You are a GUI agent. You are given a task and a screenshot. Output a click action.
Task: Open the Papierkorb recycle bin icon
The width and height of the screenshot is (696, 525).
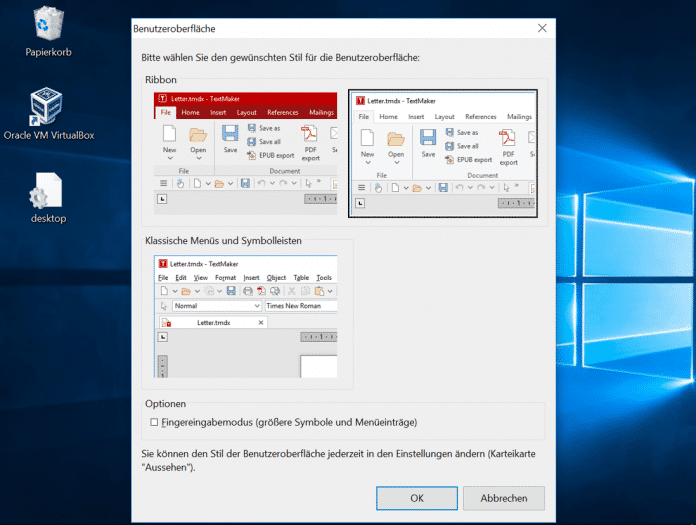click(x=48, y=24)
